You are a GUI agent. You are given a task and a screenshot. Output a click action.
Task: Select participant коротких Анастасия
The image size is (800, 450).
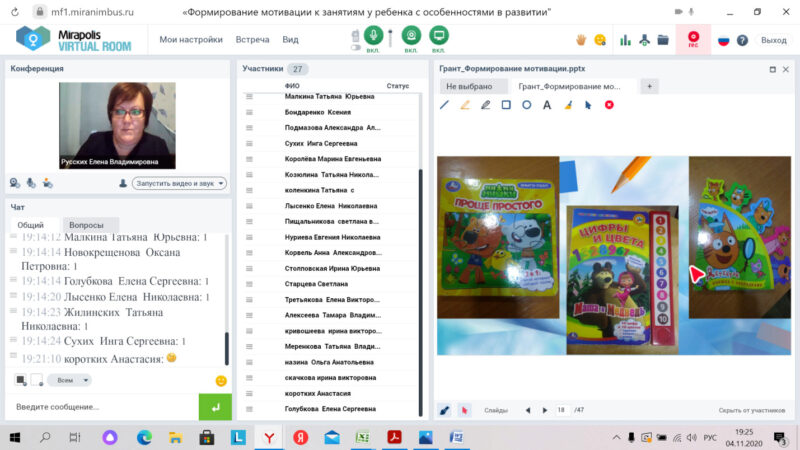[317, 393]
